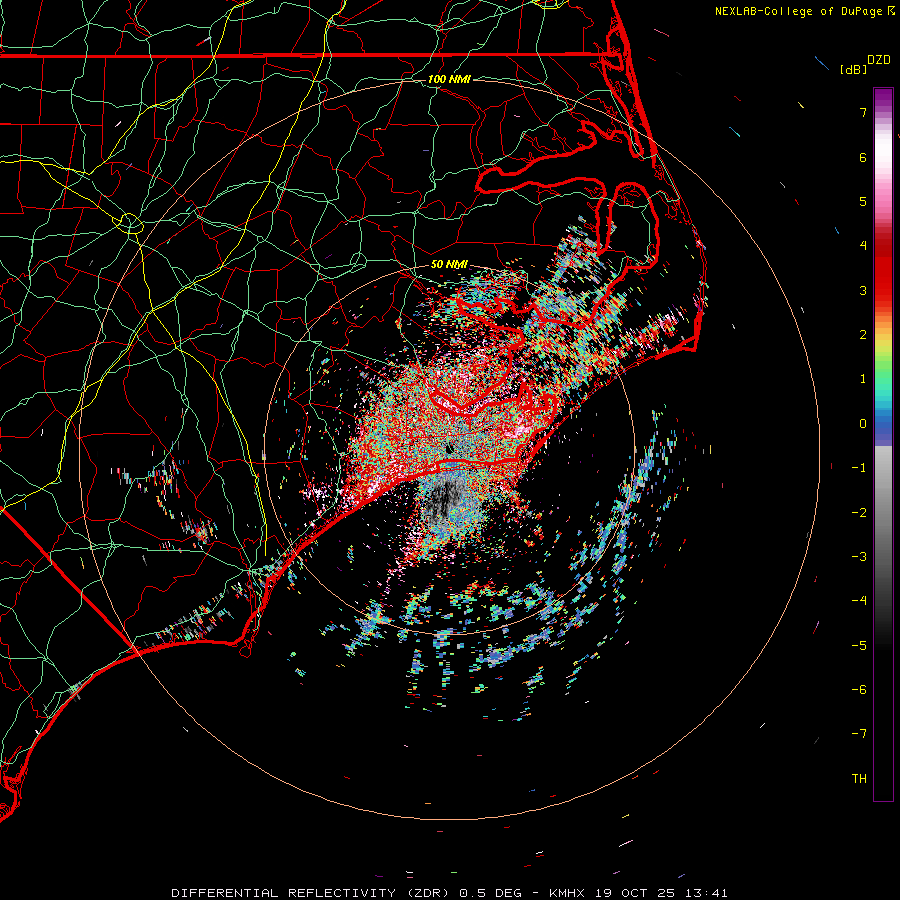Click the -6 dB value on the colorbar scale
Image resolution: width=900 pixels, height=900 pixels.
pyautogui.click(x=859, y=690)
